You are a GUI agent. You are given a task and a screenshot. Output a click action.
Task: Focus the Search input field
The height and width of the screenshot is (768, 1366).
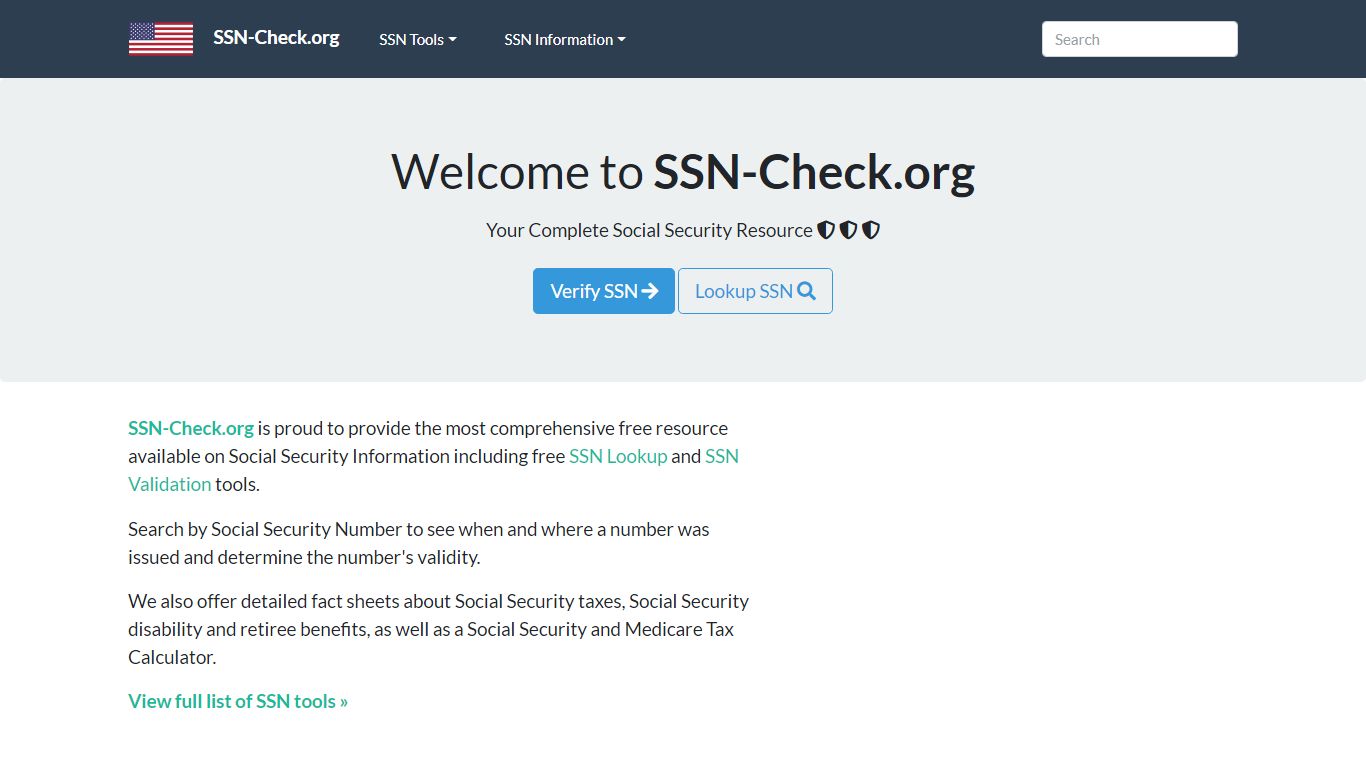[x=1140, y=39]
